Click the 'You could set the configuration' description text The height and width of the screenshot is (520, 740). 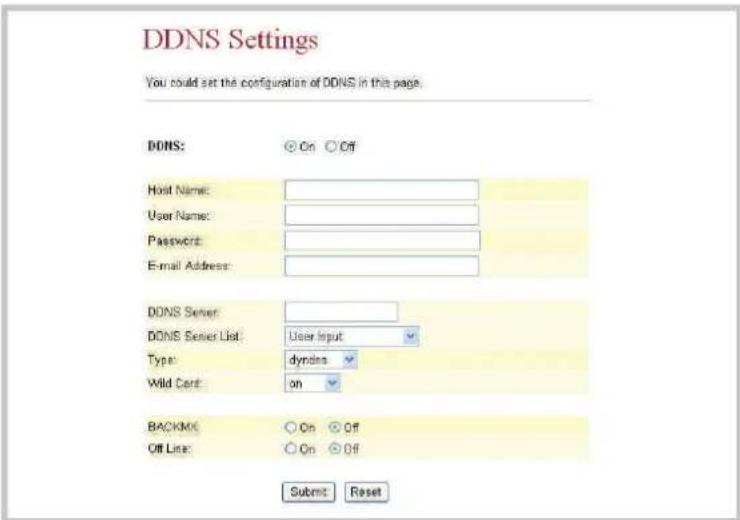click(284, 83)
